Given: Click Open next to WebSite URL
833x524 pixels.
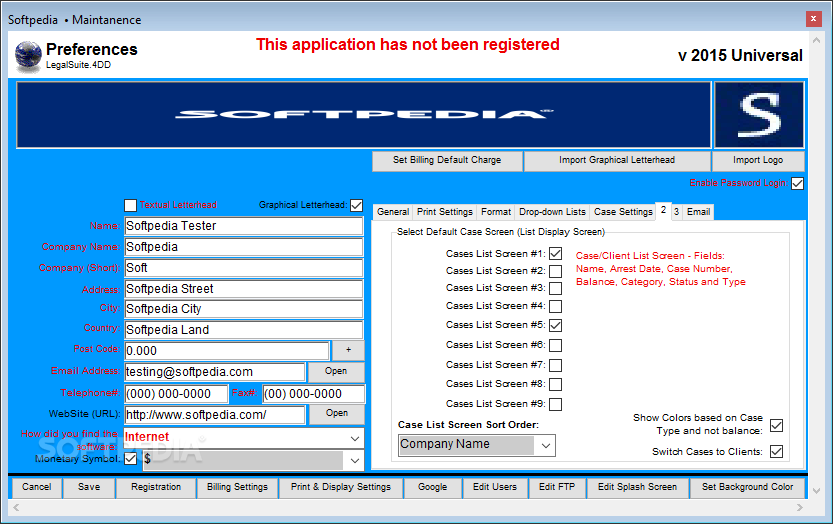Looking at the screenshot, I should click(x=337, y=413).
